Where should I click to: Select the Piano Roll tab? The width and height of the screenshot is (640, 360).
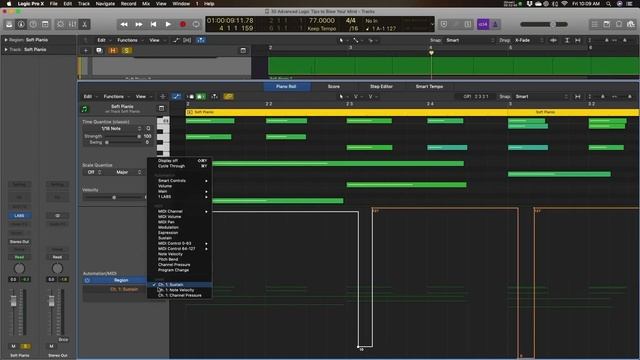coord(286,87)
